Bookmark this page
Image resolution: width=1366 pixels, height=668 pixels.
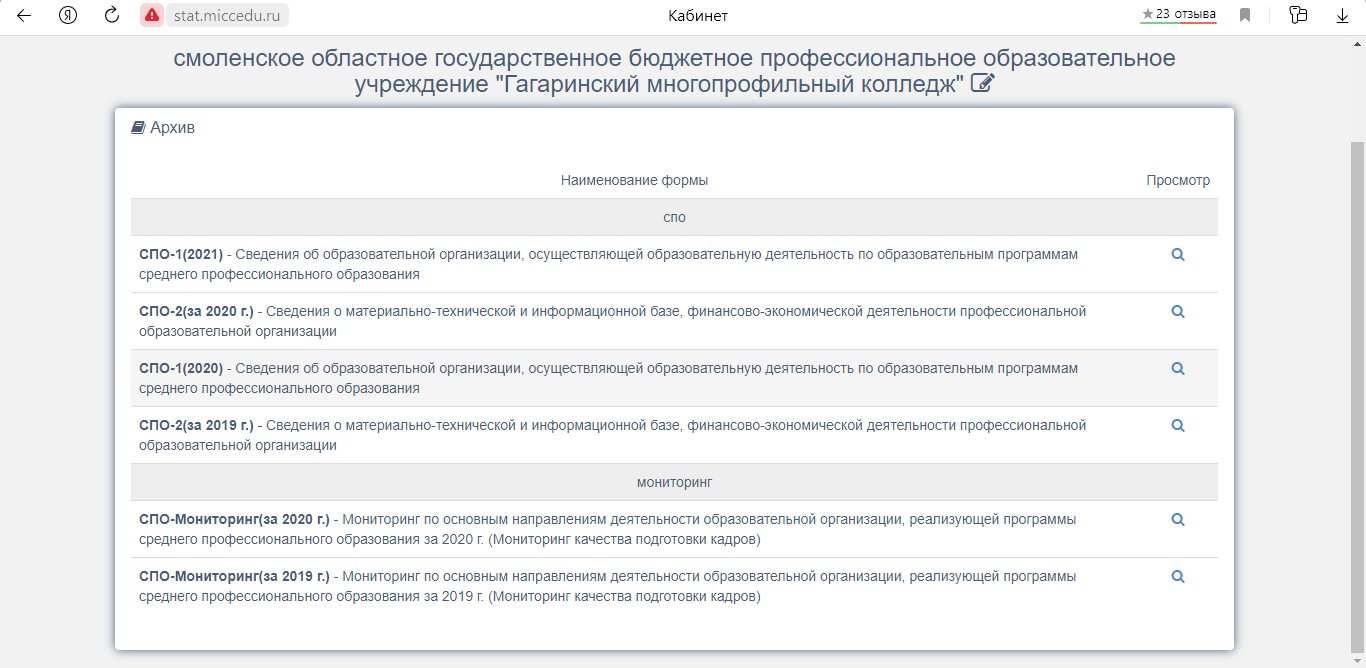coord(1245,15)
